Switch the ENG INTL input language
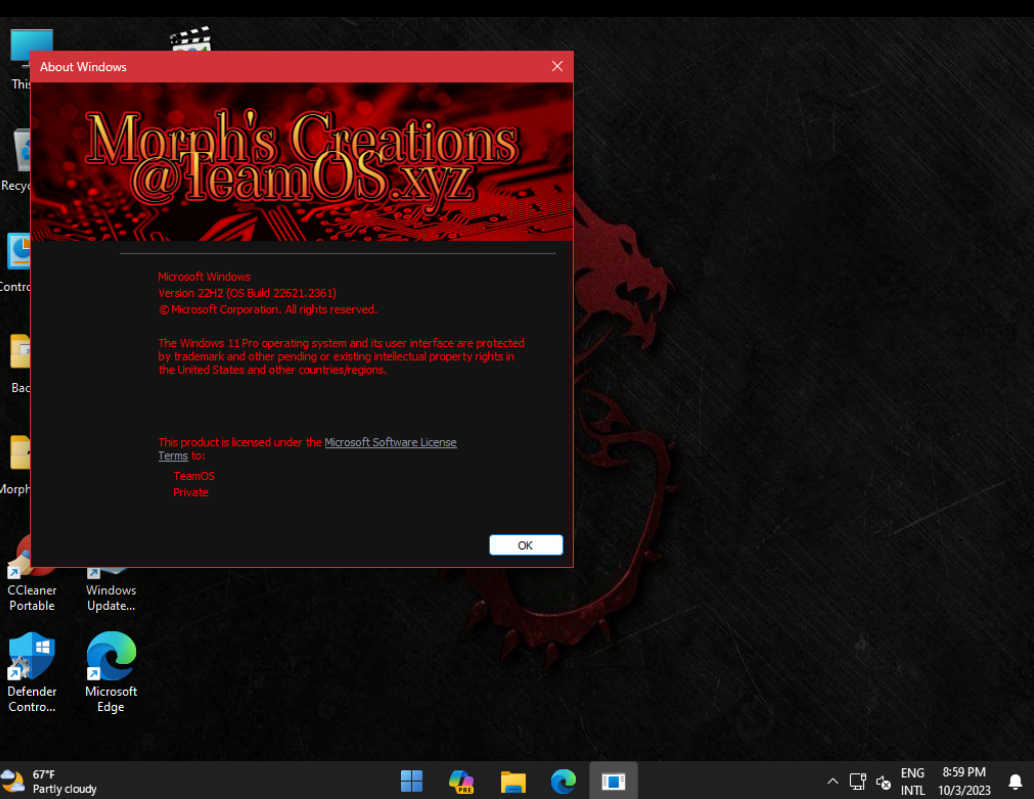 pos(913,781)
